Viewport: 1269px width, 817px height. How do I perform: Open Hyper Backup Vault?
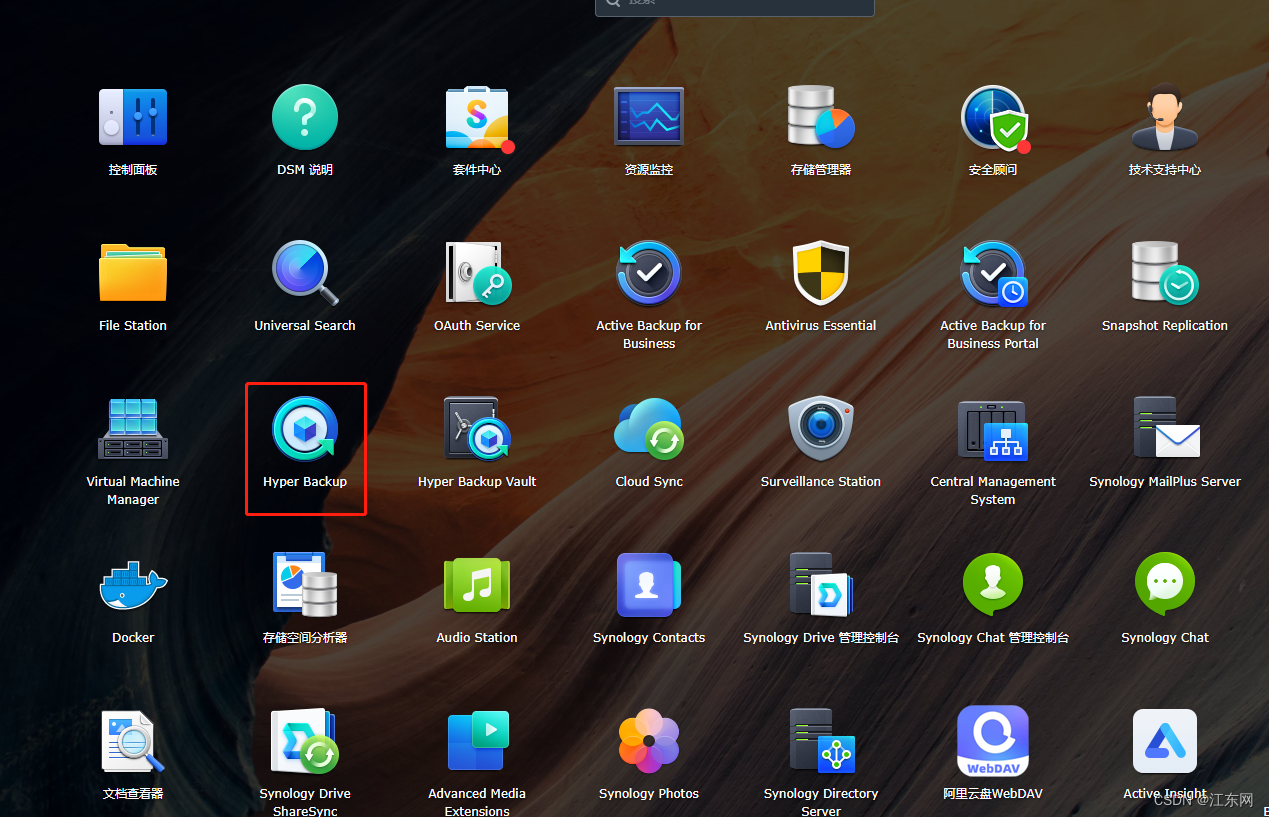click(477, 429)
